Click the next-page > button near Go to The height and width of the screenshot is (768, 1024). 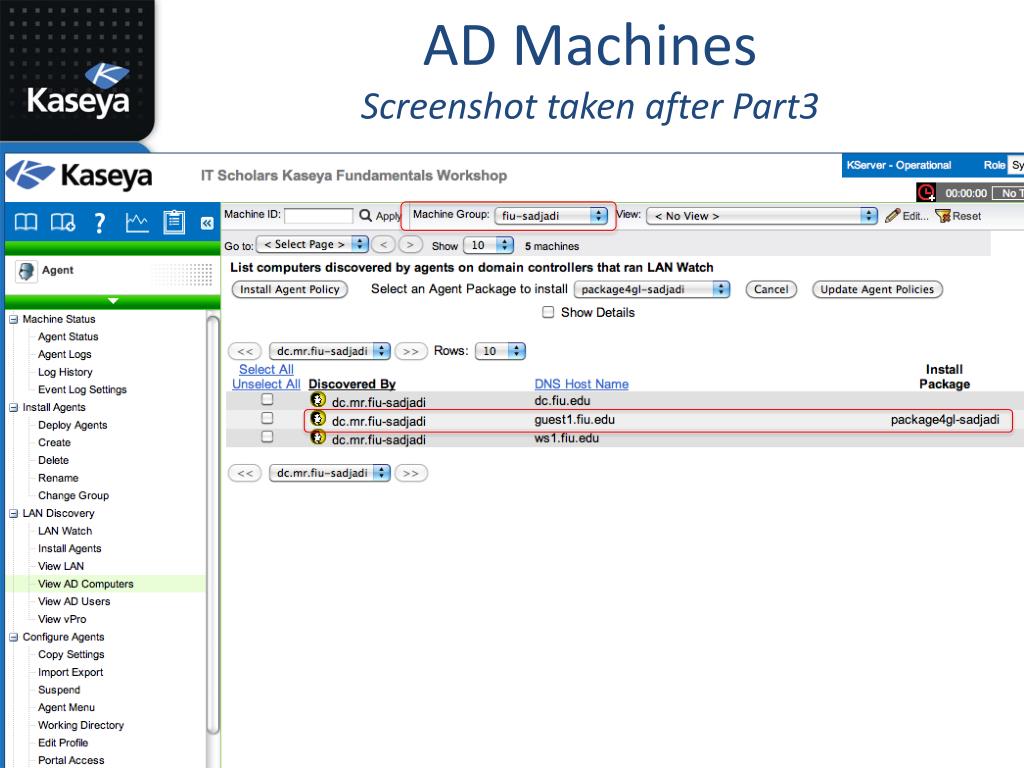pos(410,245)
